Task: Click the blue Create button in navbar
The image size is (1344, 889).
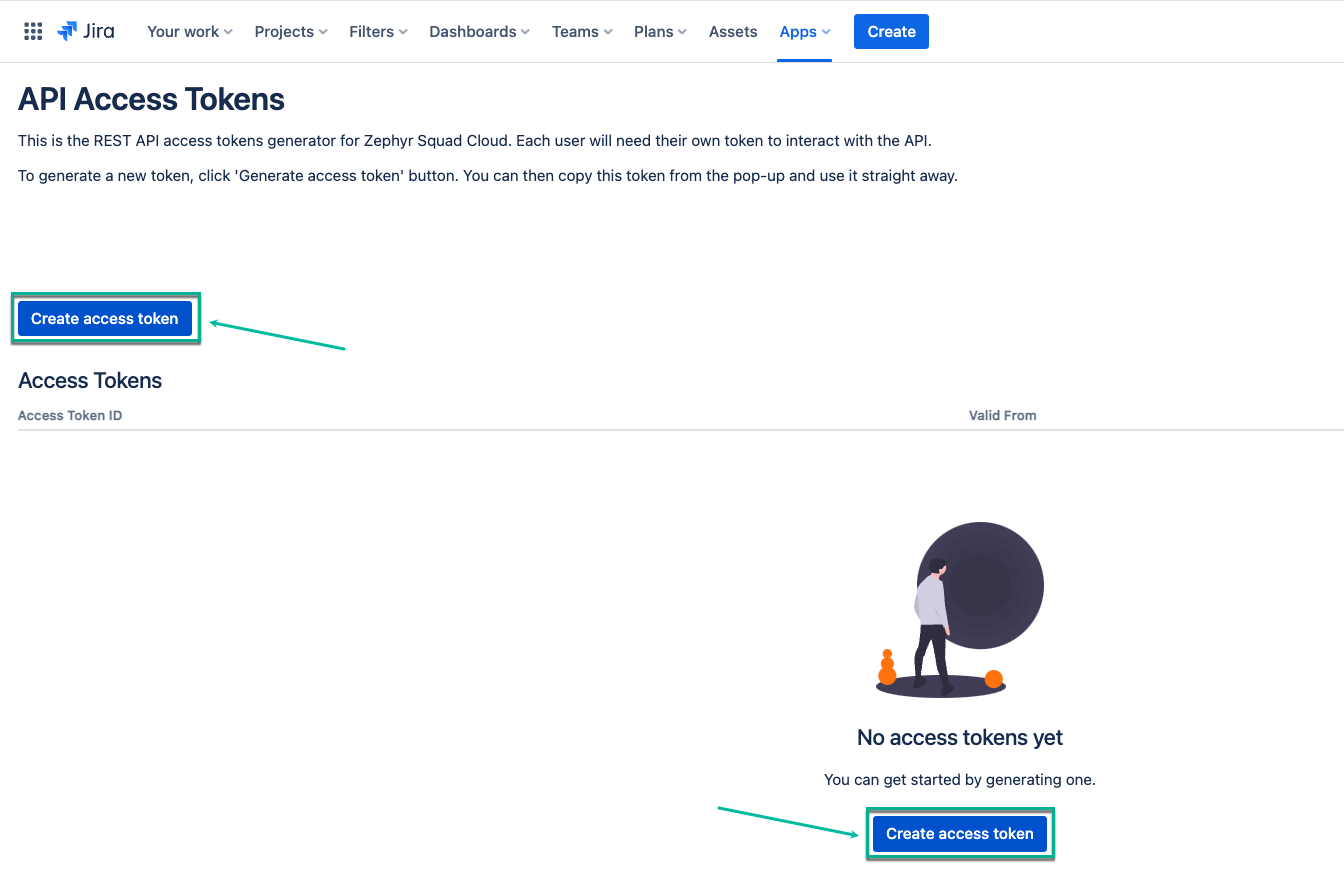Action: tap(890, 31)
